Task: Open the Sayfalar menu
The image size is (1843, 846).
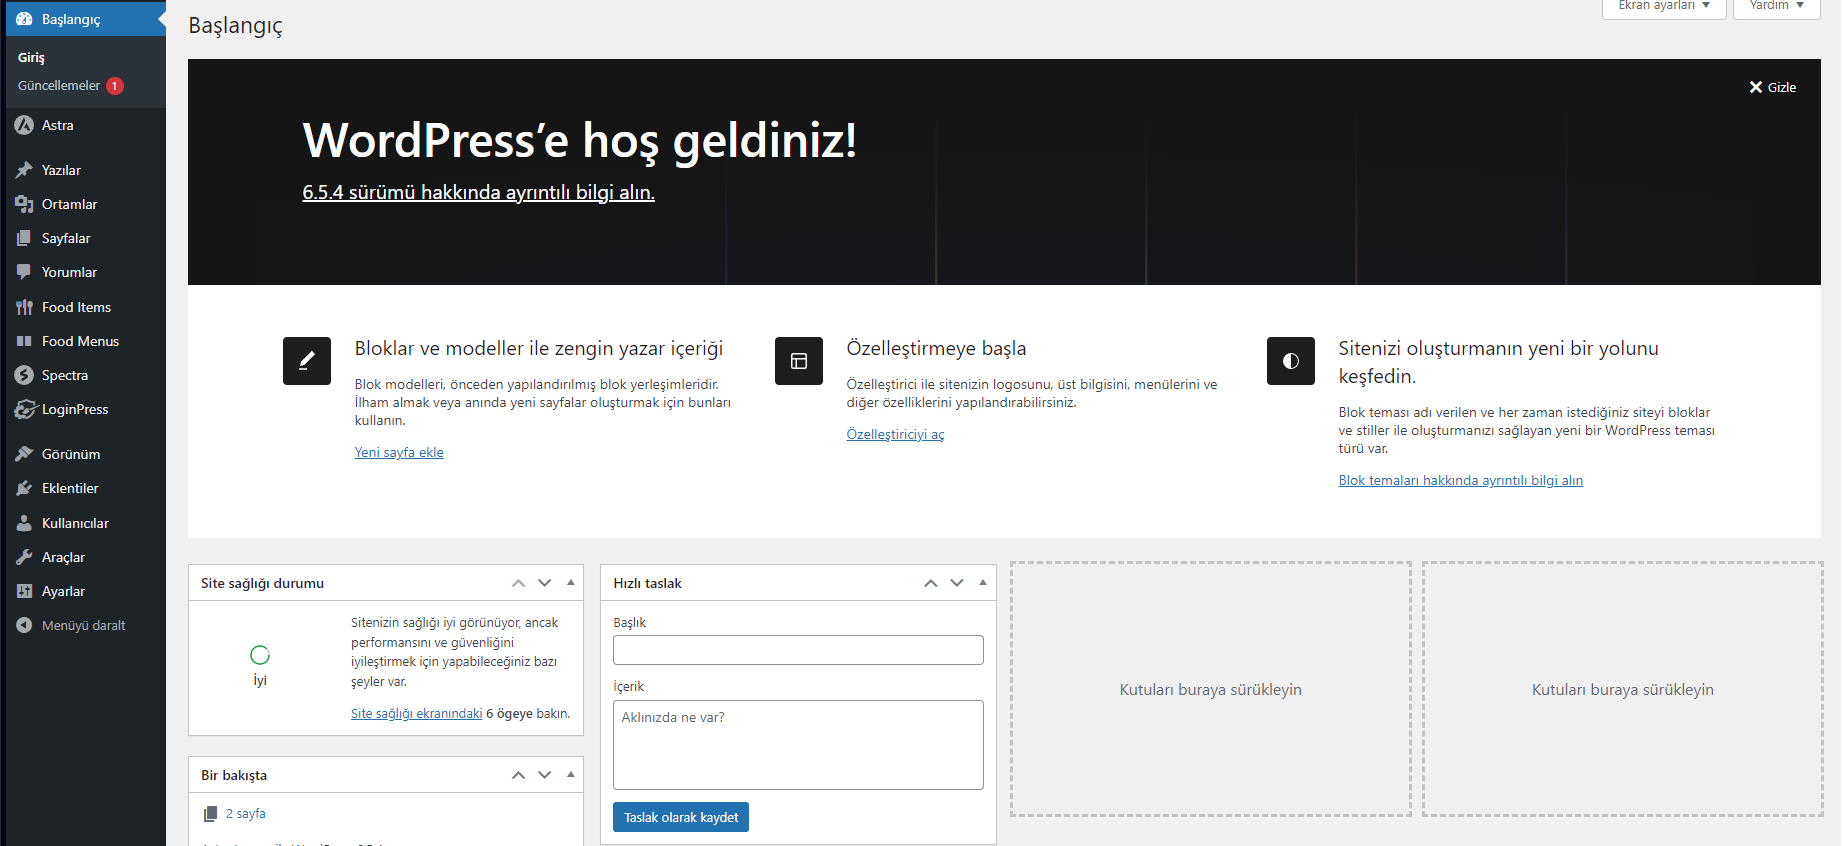Action: tap(86, 238)
